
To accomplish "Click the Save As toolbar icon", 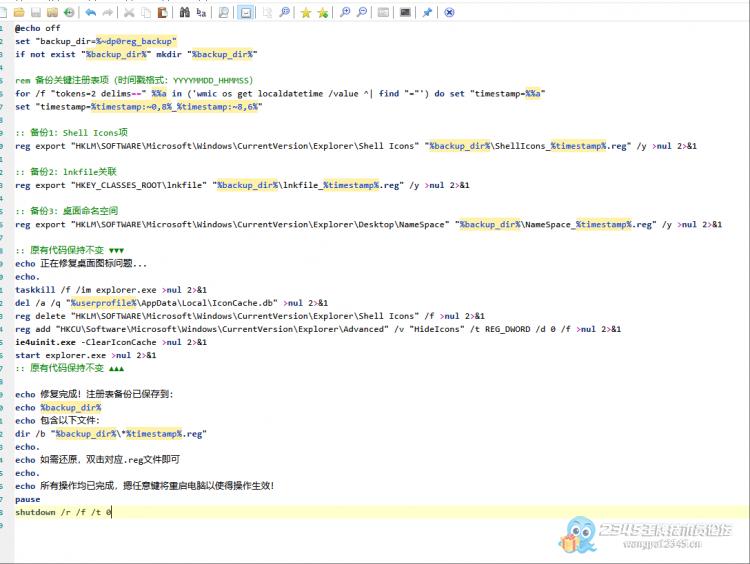I will 52,12.
